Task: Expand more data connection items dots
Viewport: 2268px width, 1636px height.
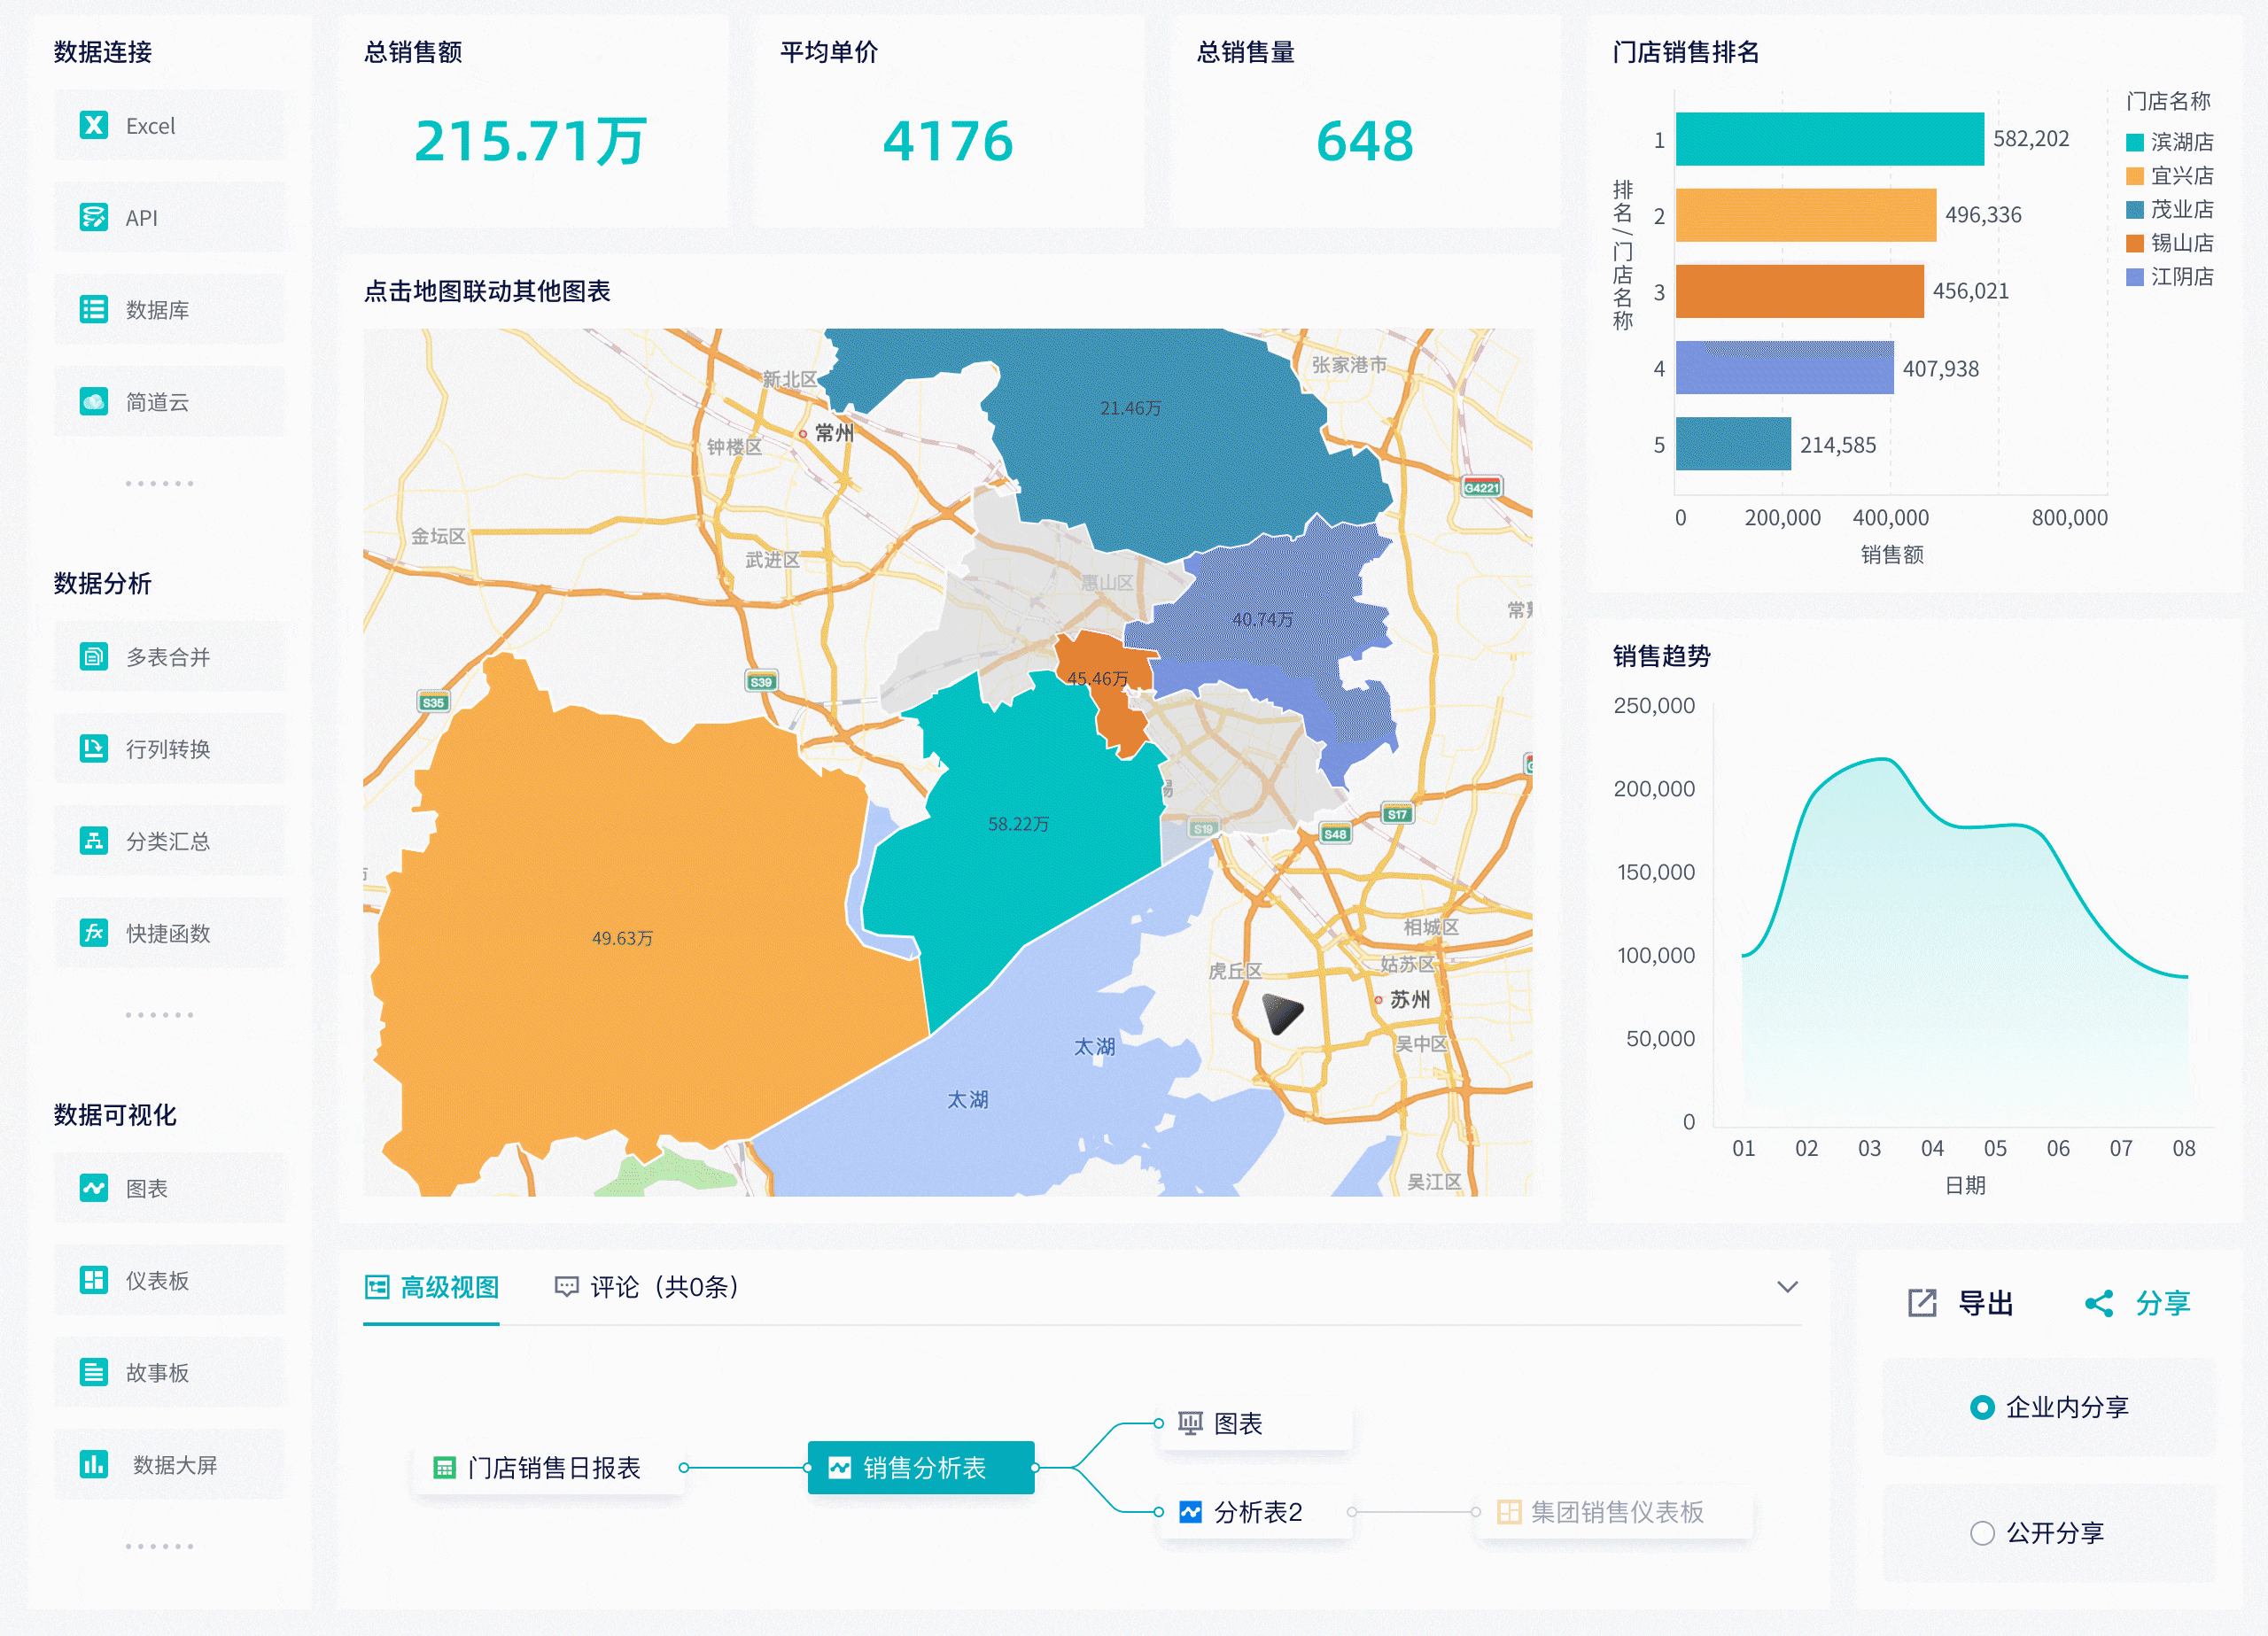Action: pos(159,483)
